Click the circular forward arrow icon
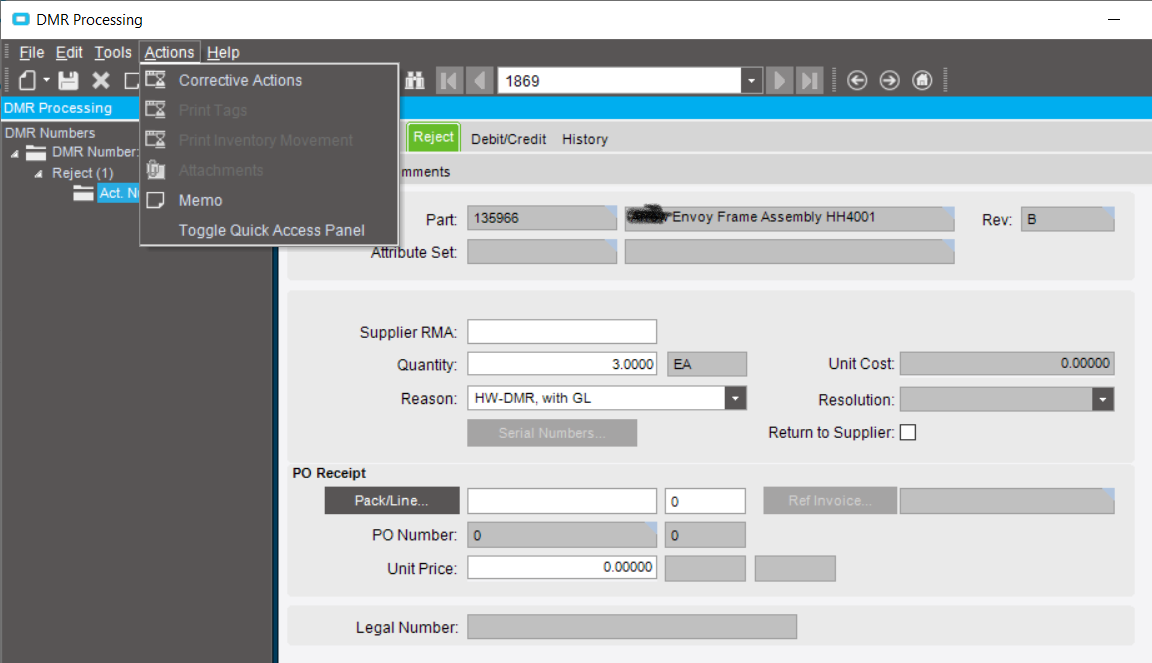The image size is (1152, 663). click(889, 80)
